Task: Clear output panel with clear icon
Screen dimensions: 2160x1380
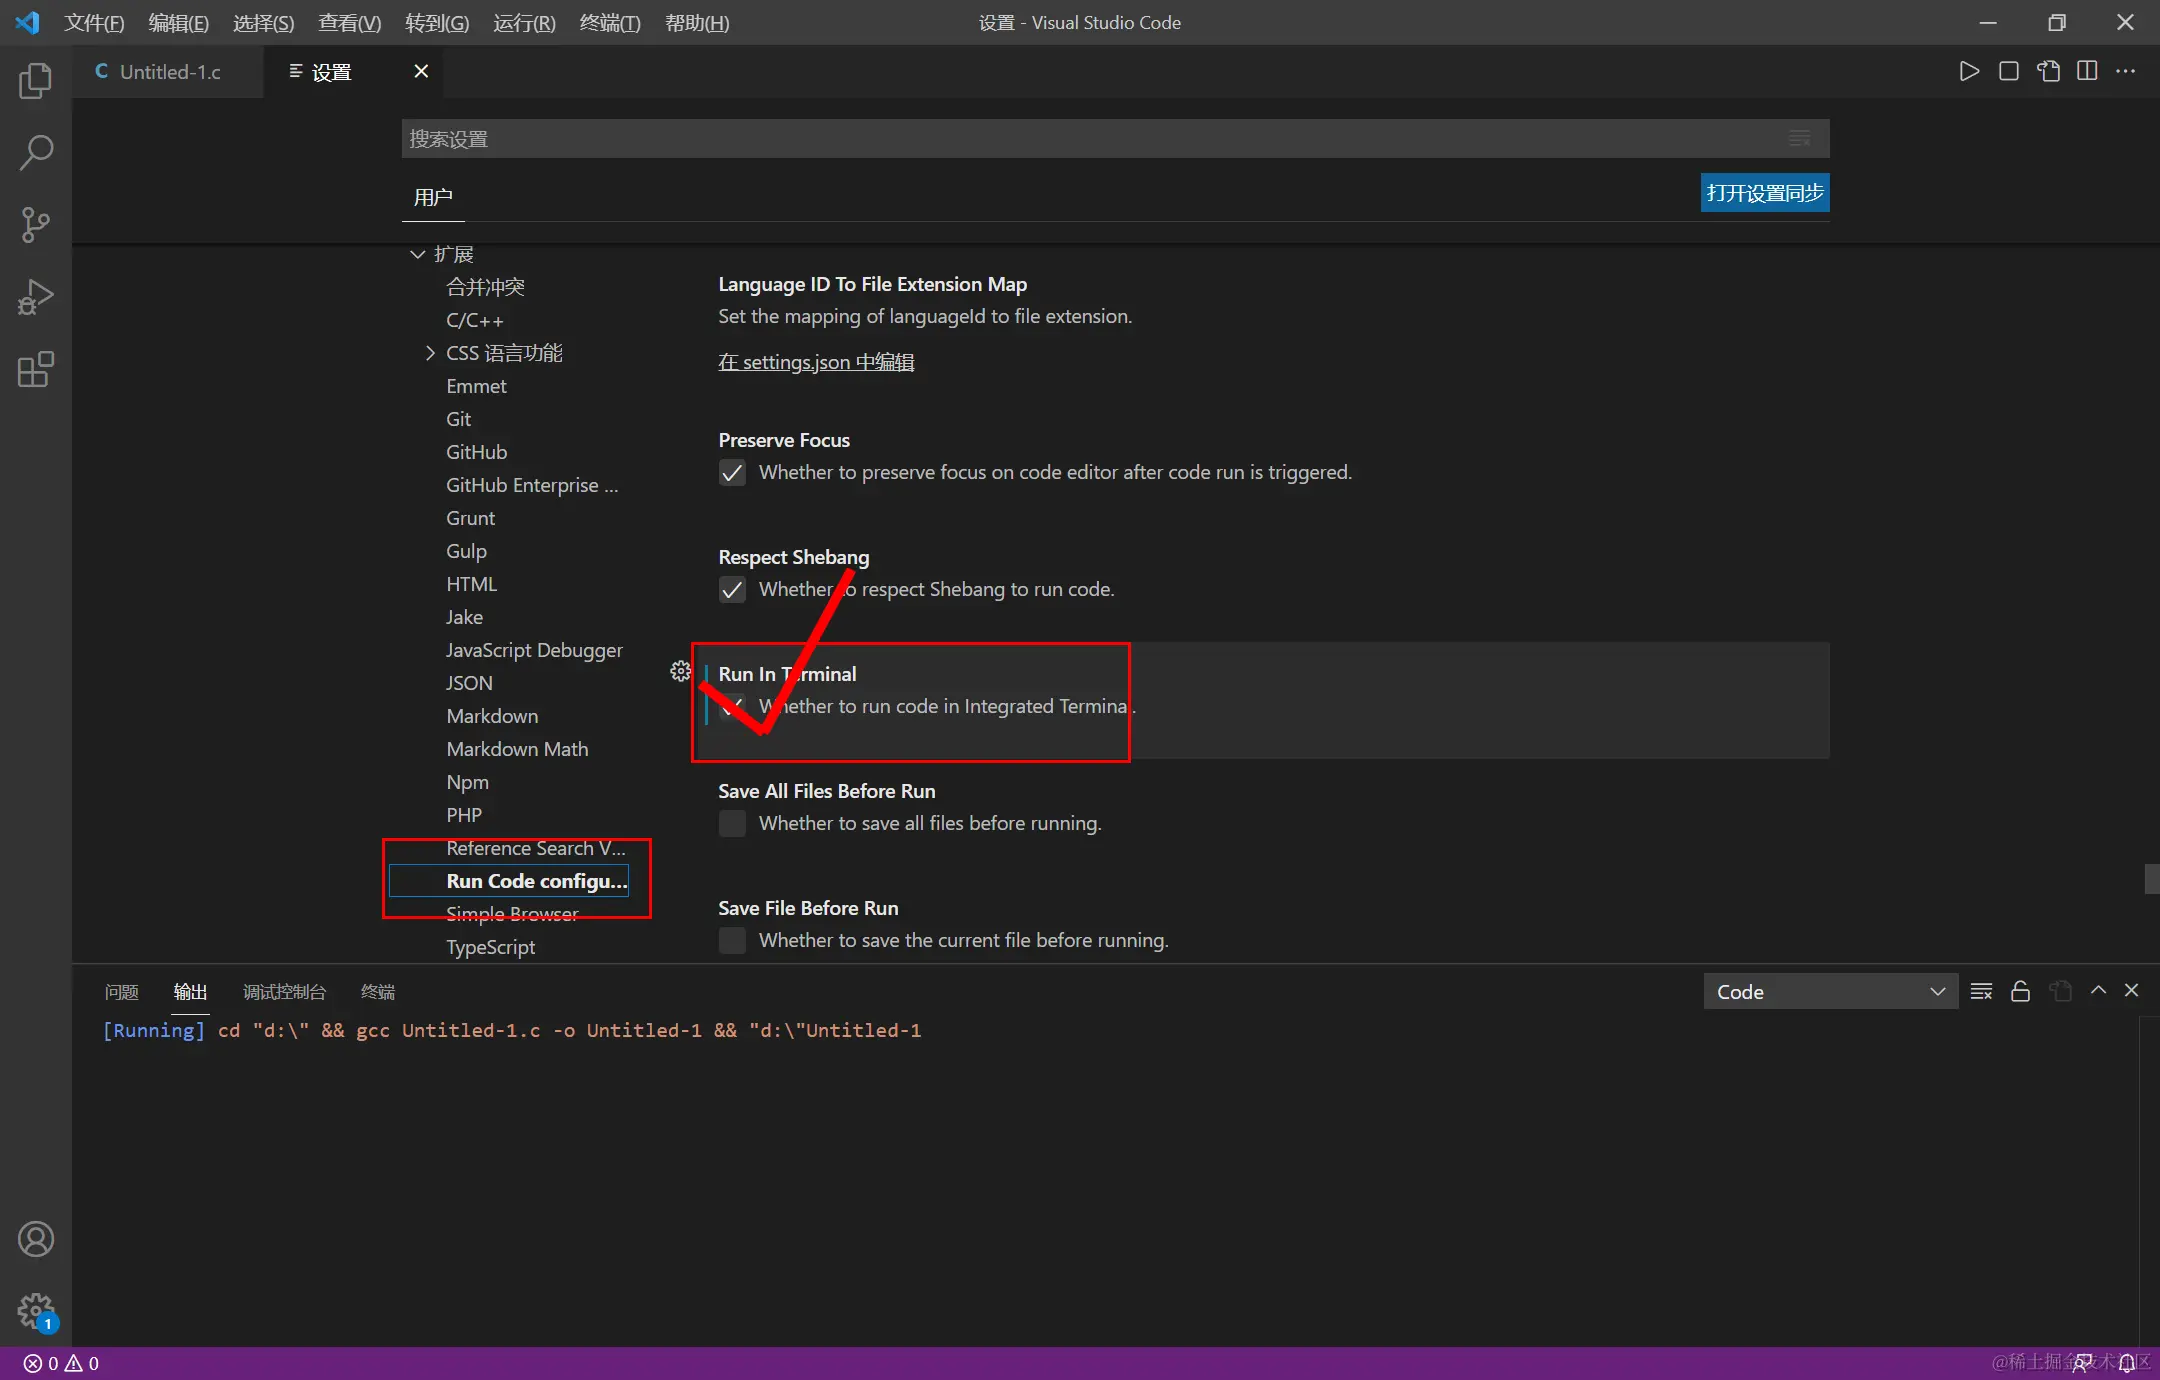Action: (x=1981, y=991)
